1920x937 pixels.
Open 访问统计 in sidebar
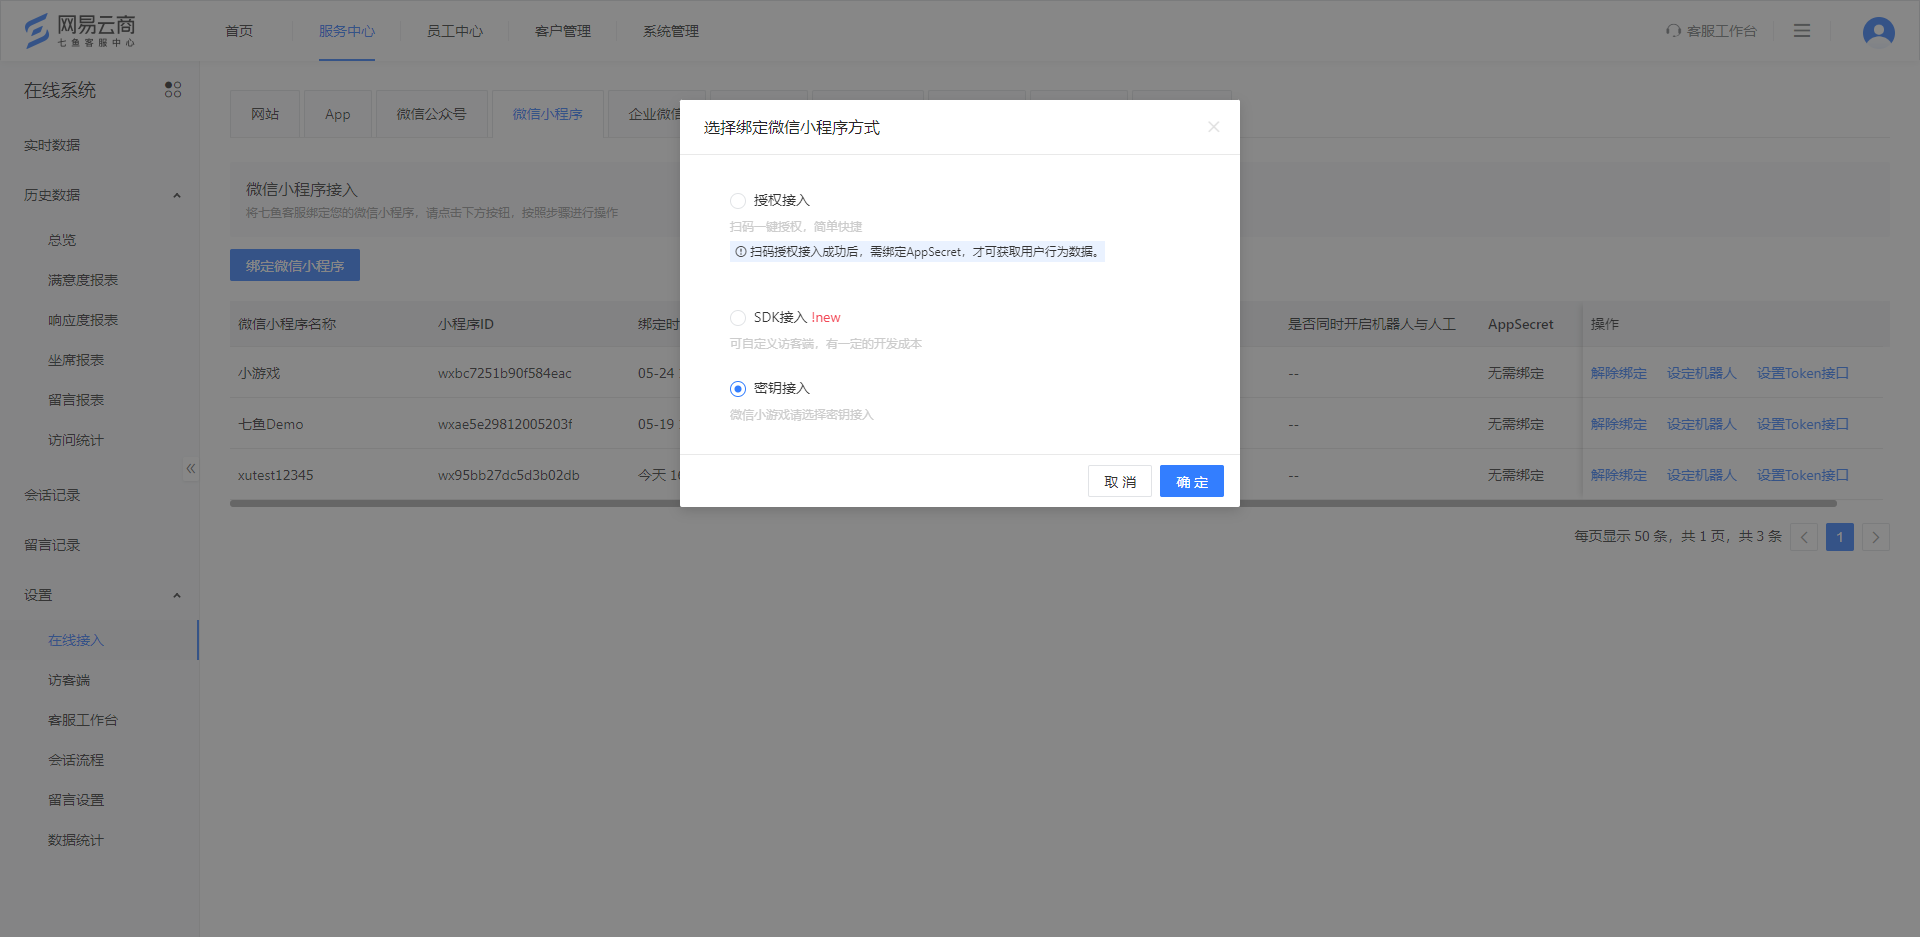(x=76, y=440)
